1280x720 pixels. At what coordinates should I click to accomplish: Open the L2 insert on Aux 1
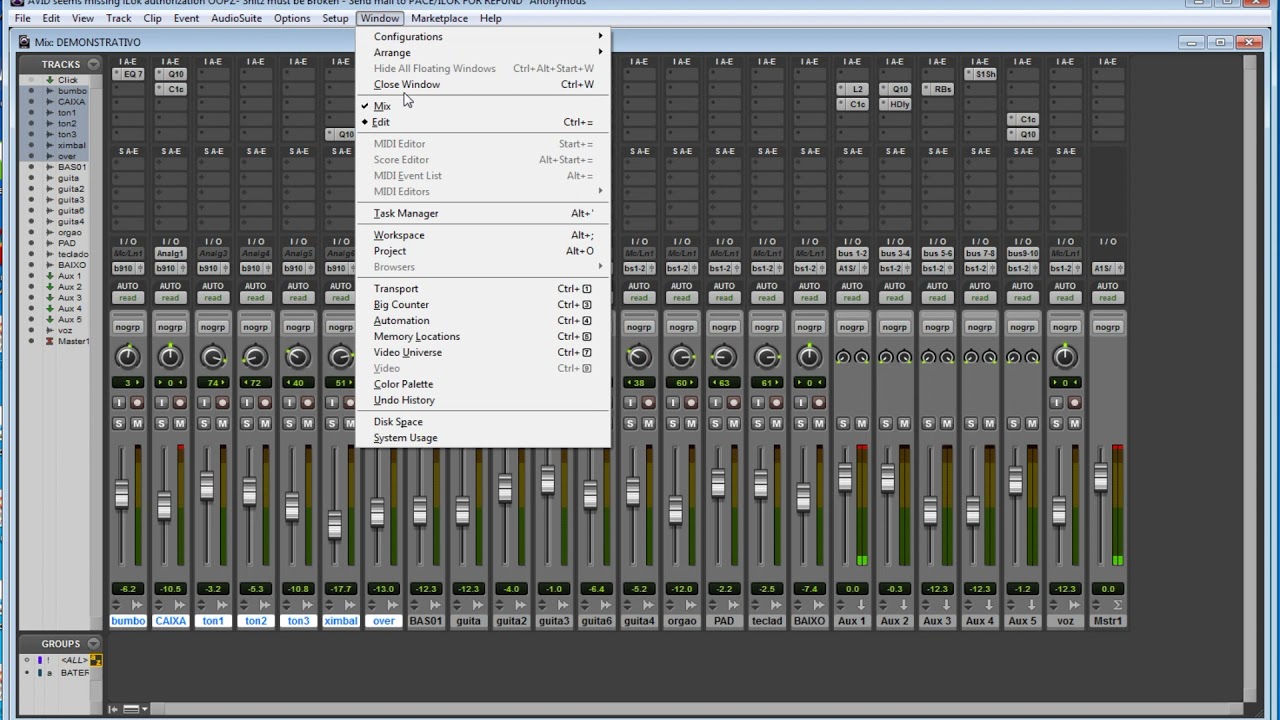coord(856,89)
